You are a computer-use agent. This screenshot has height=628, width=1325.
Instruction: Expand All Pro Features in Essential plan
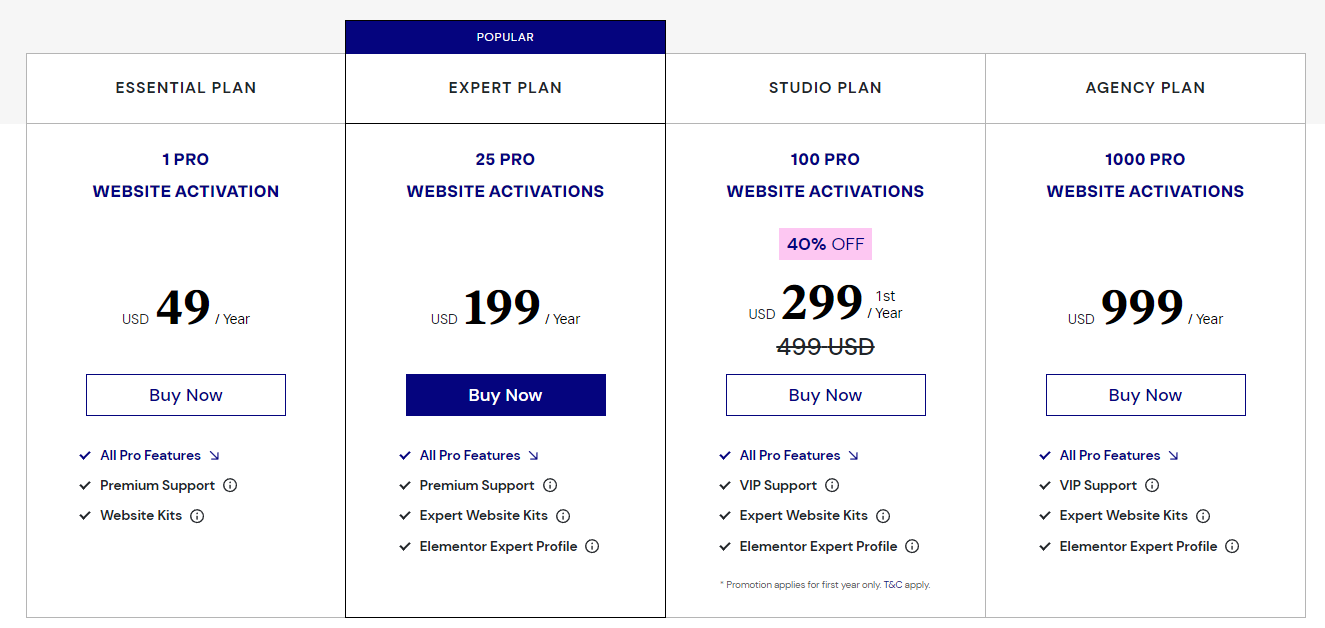coord(160,455)
